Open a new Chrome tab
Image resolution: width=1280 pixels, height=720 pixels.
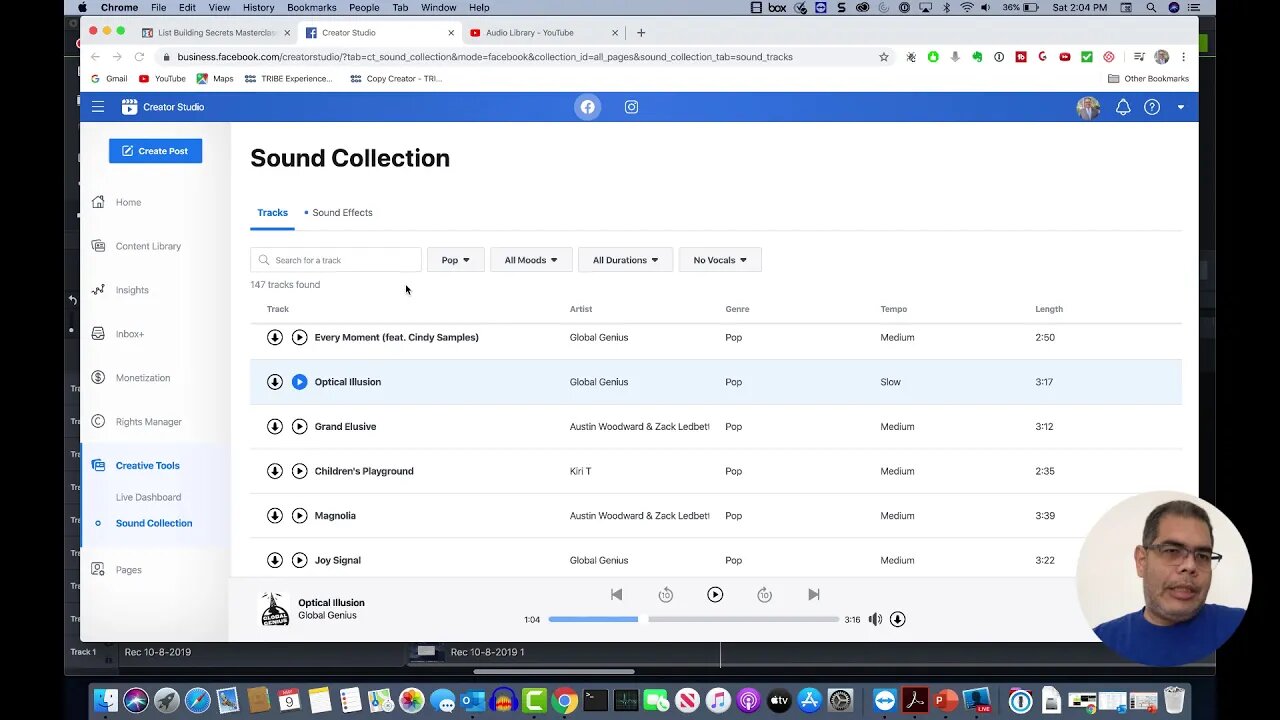coord(641,32)
